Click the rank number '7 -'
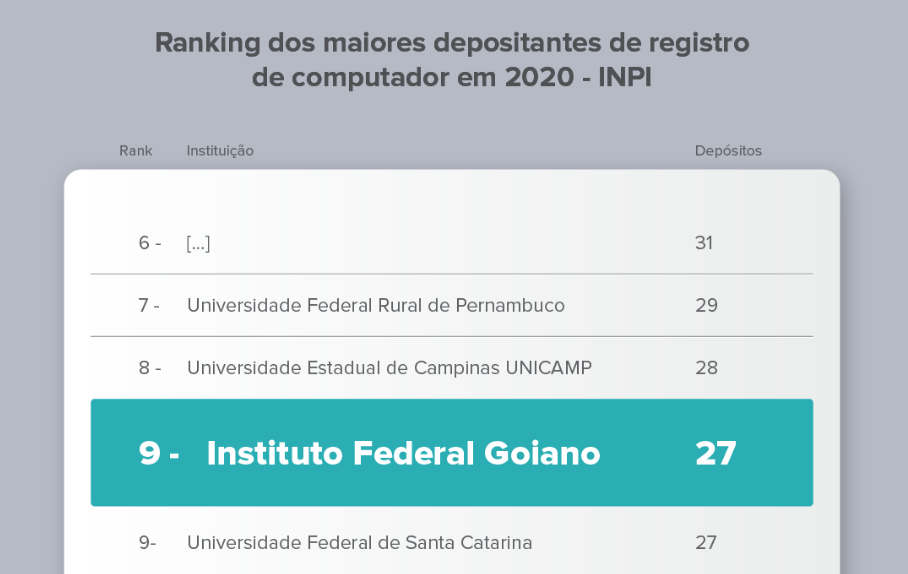 tap(149, 305)
